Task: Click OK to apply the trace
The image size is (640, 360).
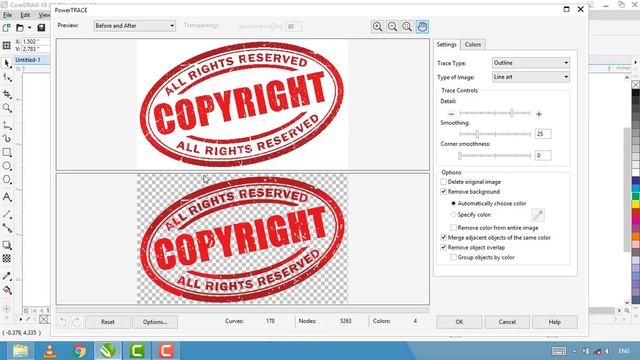Action: click(x=459, y=322)
